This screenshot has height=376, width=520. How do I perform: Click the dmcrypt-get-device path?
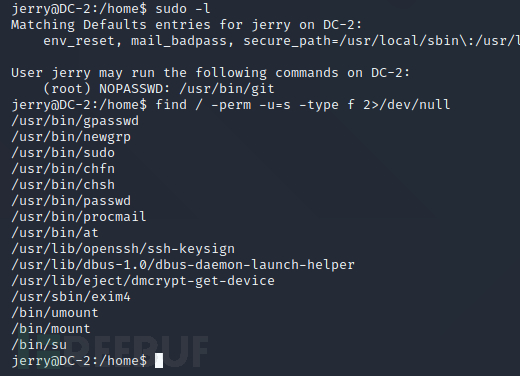click(x=143, y=281)
